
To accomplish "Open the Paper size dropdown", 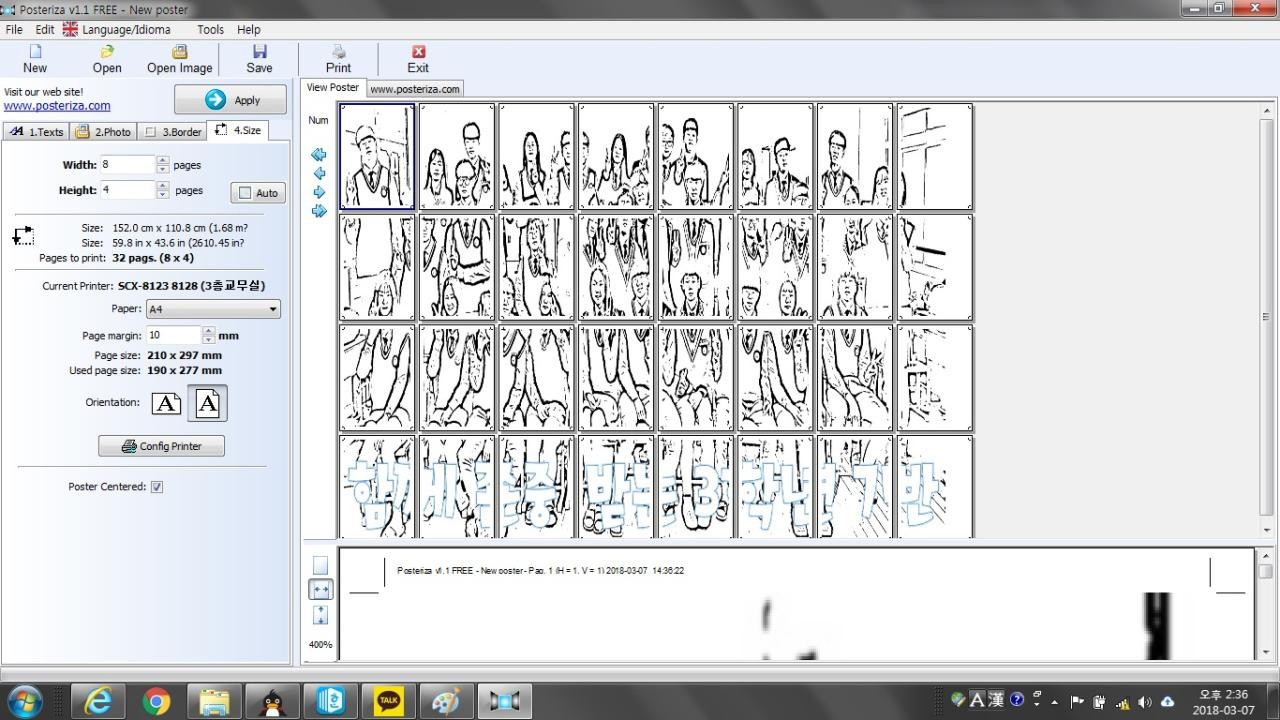I will click(273, 310).
